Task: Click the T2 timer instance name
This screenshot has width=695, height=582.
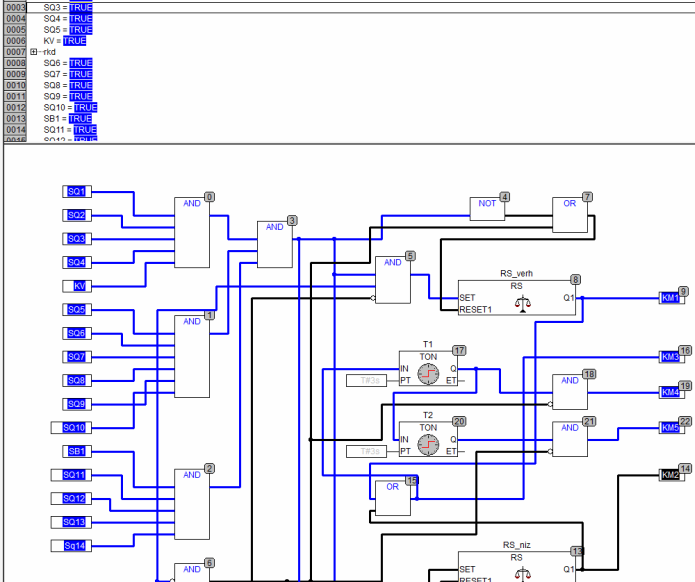Action: pos(428,415)
